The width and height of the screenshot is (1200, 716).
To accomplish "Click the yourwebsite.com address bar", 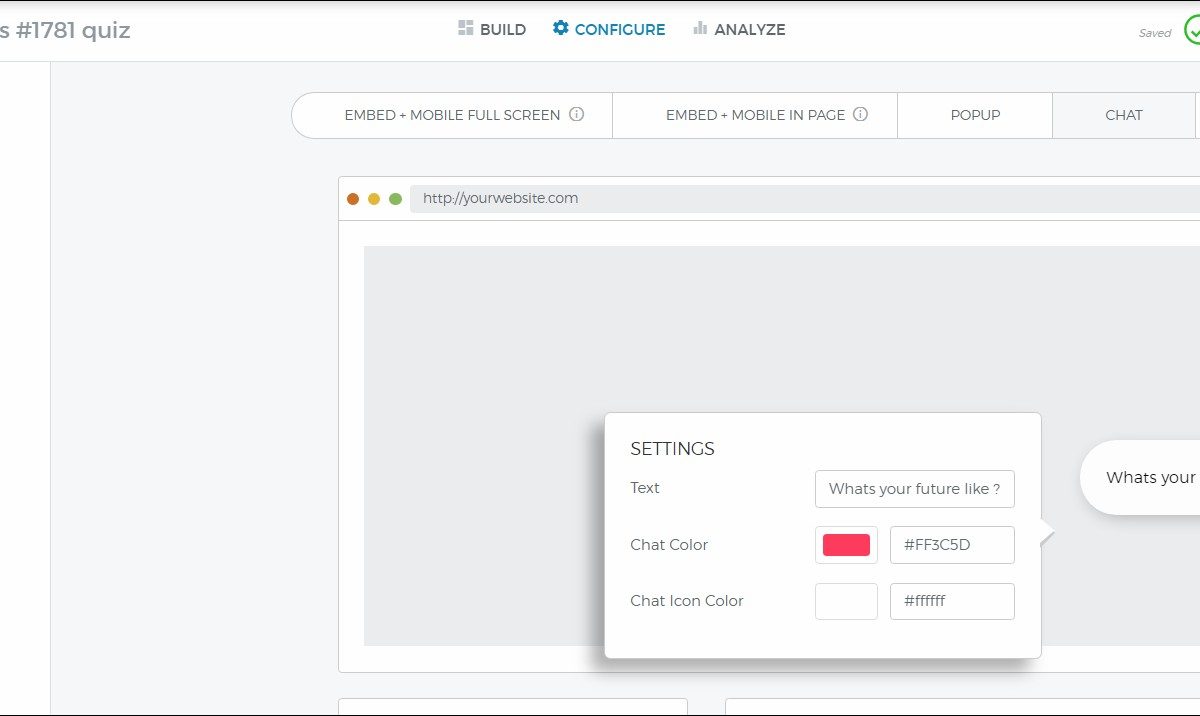I will (800, 199).
